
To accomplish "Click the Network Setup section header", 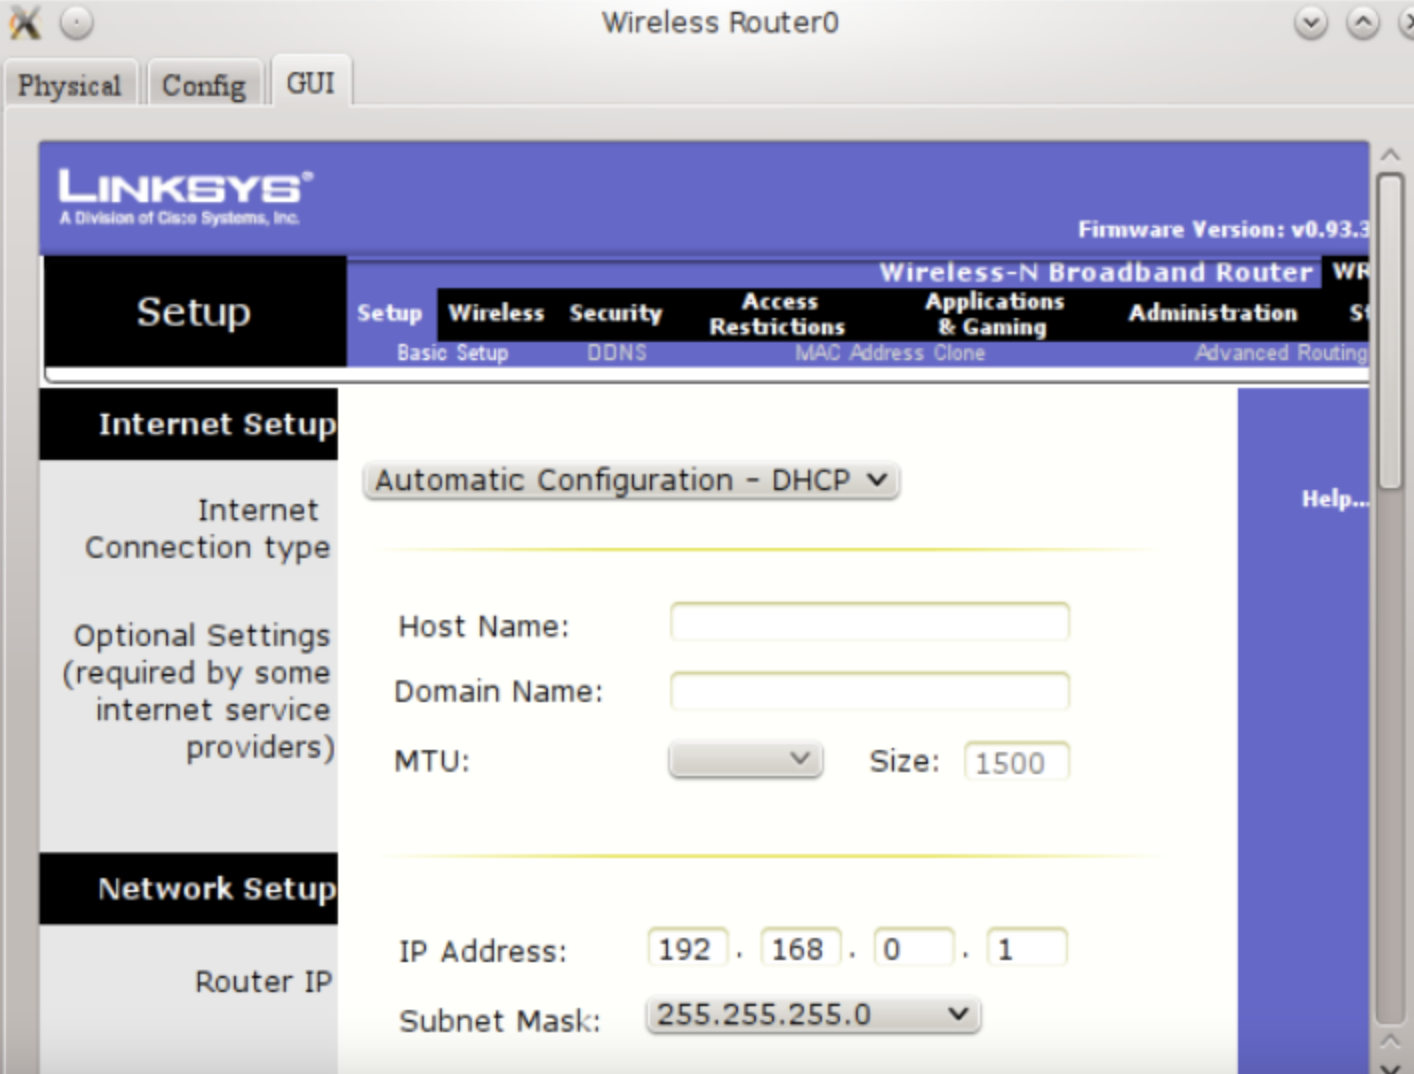I will (189, 889).
